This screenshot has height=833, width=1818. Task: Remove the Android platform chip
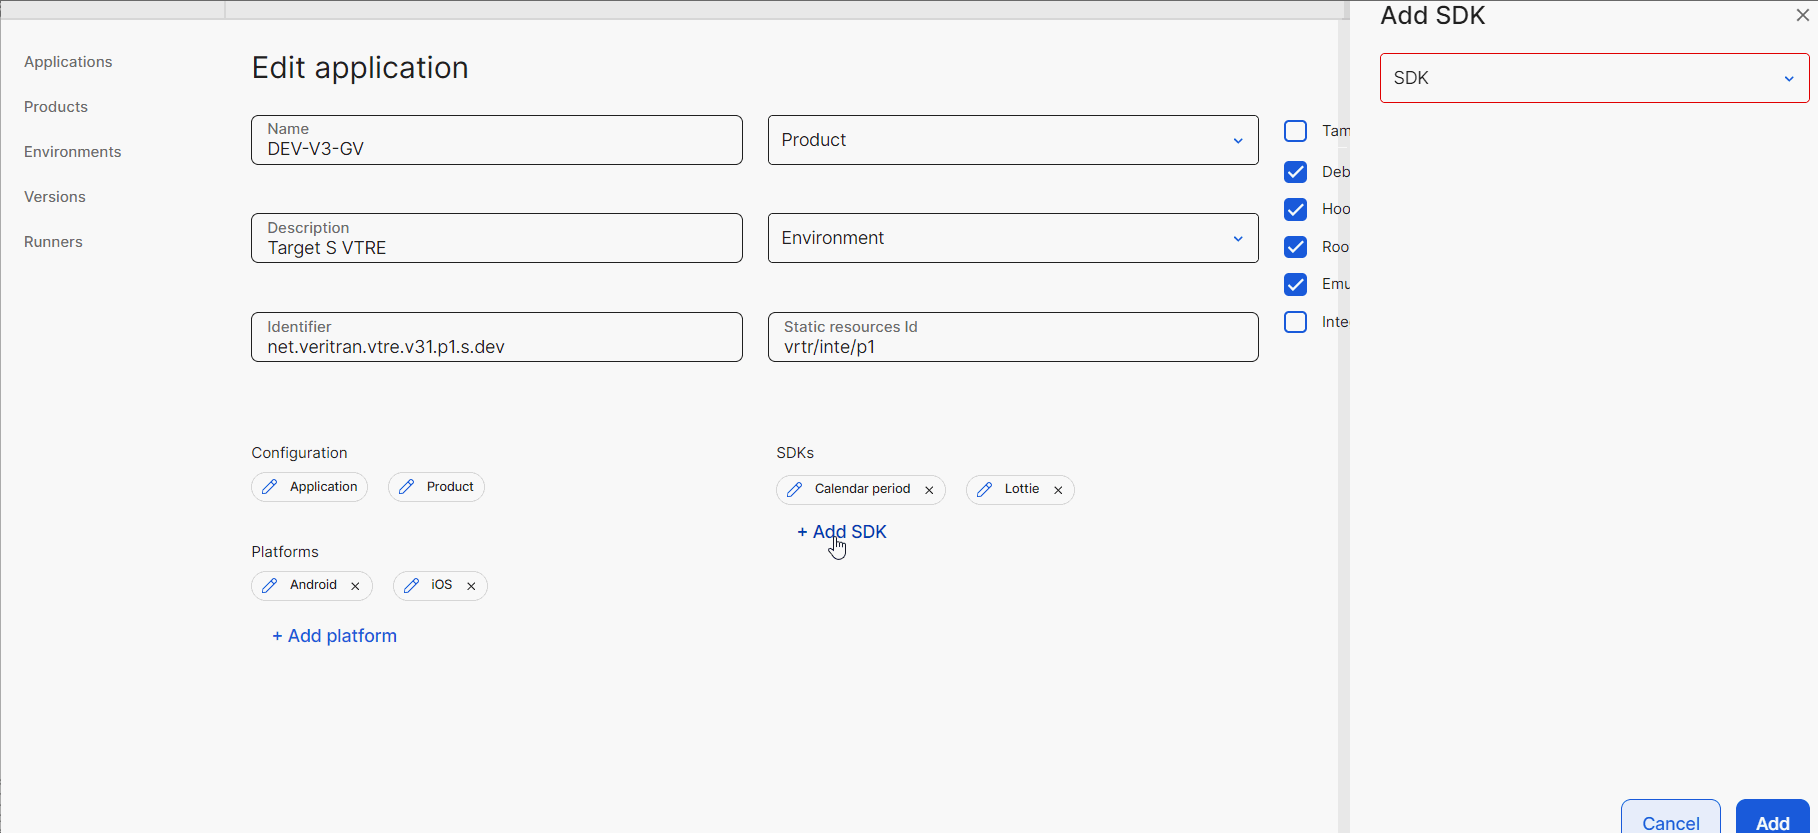click(x=355, y=586)
